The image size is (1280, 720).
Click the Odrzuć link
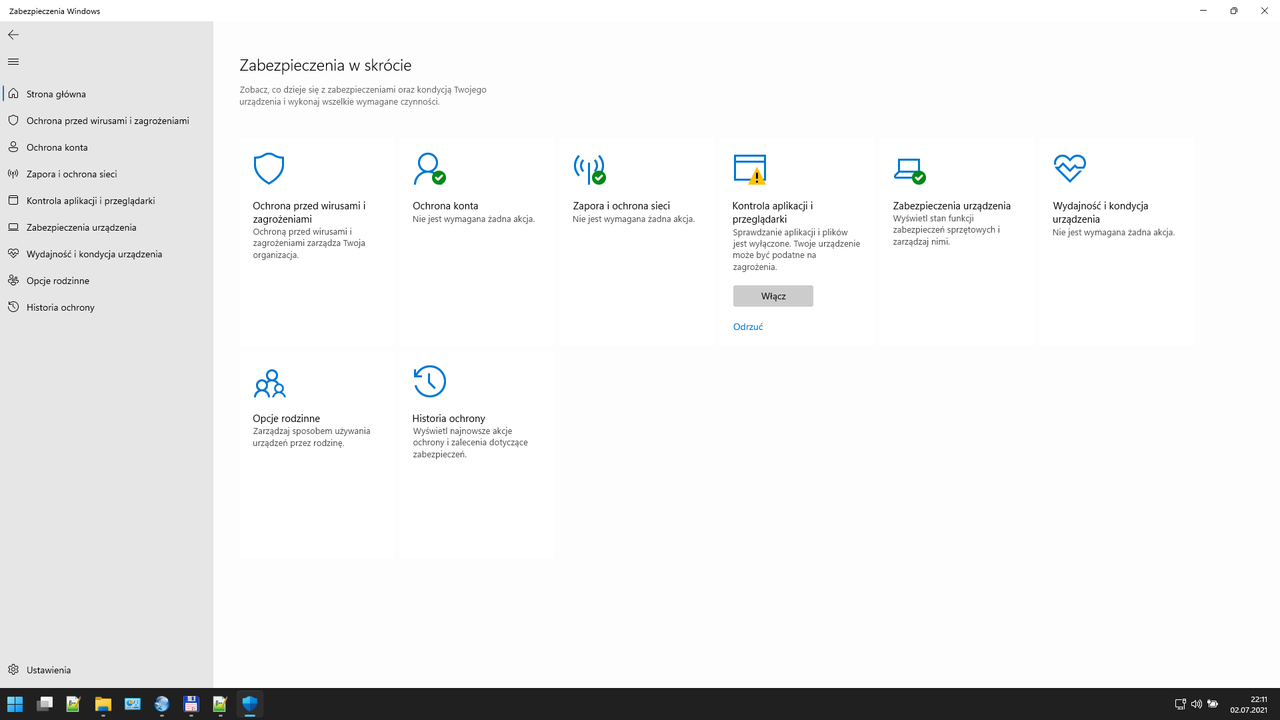tap(748, 327)
